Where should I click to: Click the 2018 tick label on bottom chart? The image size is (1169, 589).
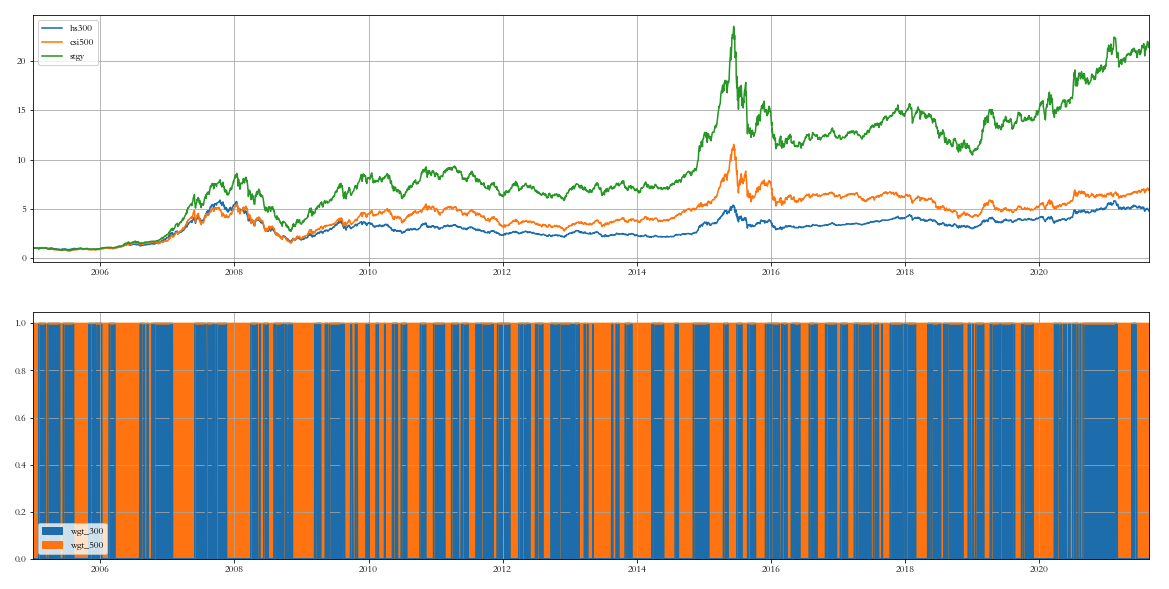pyautogui.click(x=905, y=568)
